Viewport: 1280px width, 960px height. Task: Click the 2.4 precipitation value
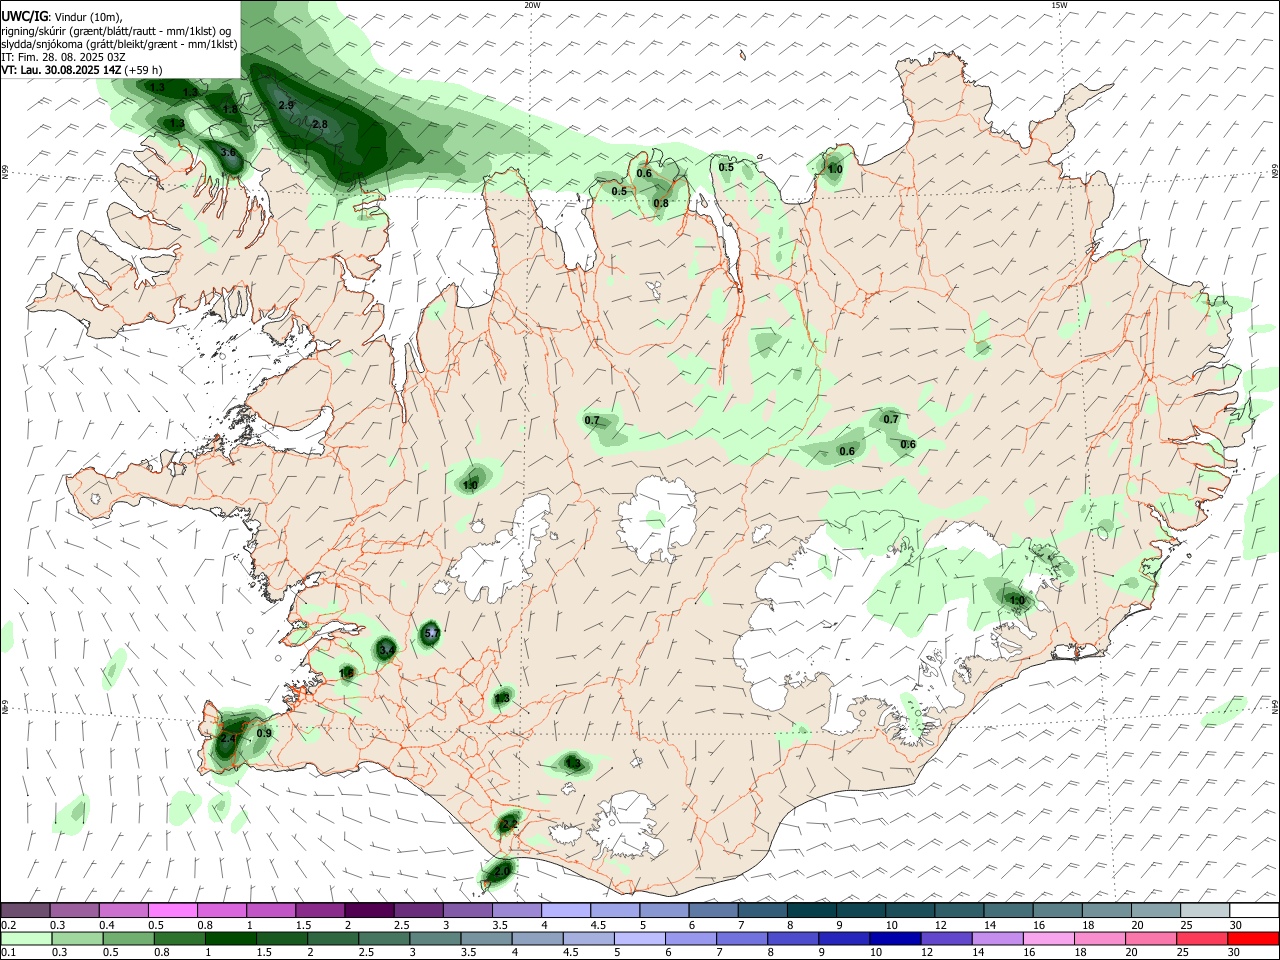pos(228,739)
